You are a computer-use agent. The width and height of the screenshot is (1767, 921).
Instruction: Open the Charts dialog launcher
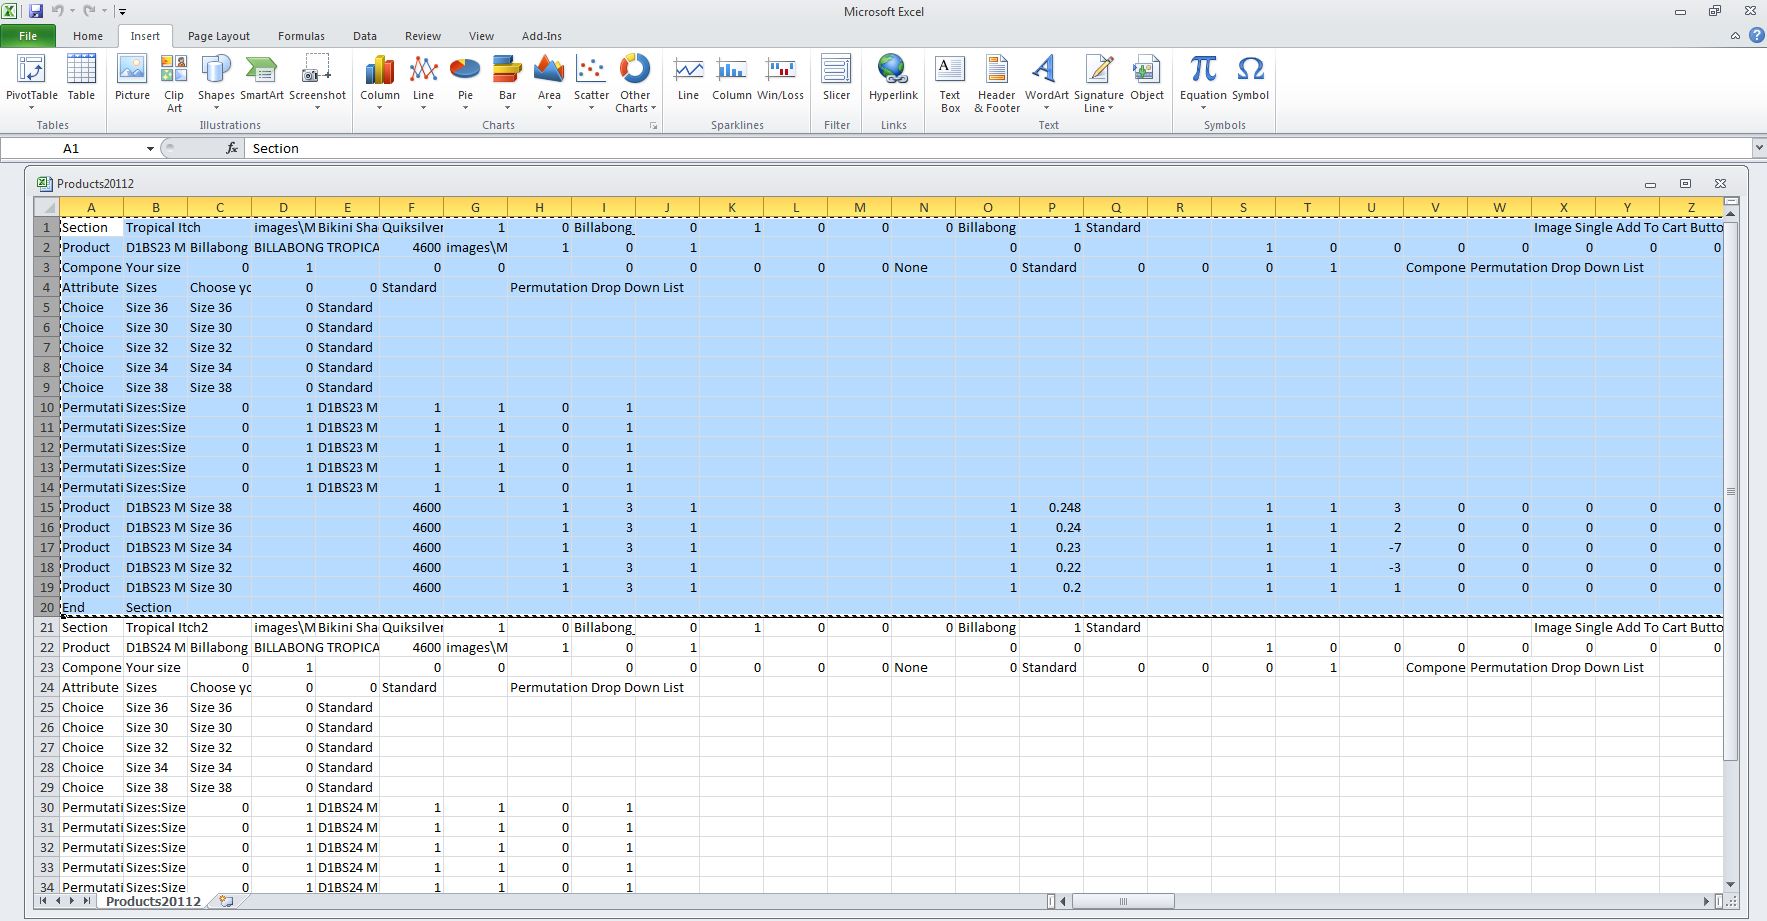(654, 126)
